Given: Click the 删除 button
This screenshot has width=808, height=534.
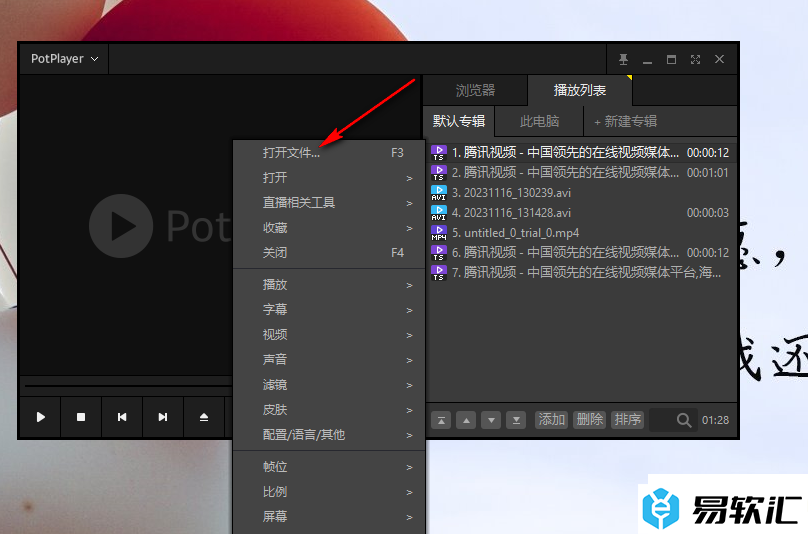Looking at the screenshot, I should (x=590, y=420).
